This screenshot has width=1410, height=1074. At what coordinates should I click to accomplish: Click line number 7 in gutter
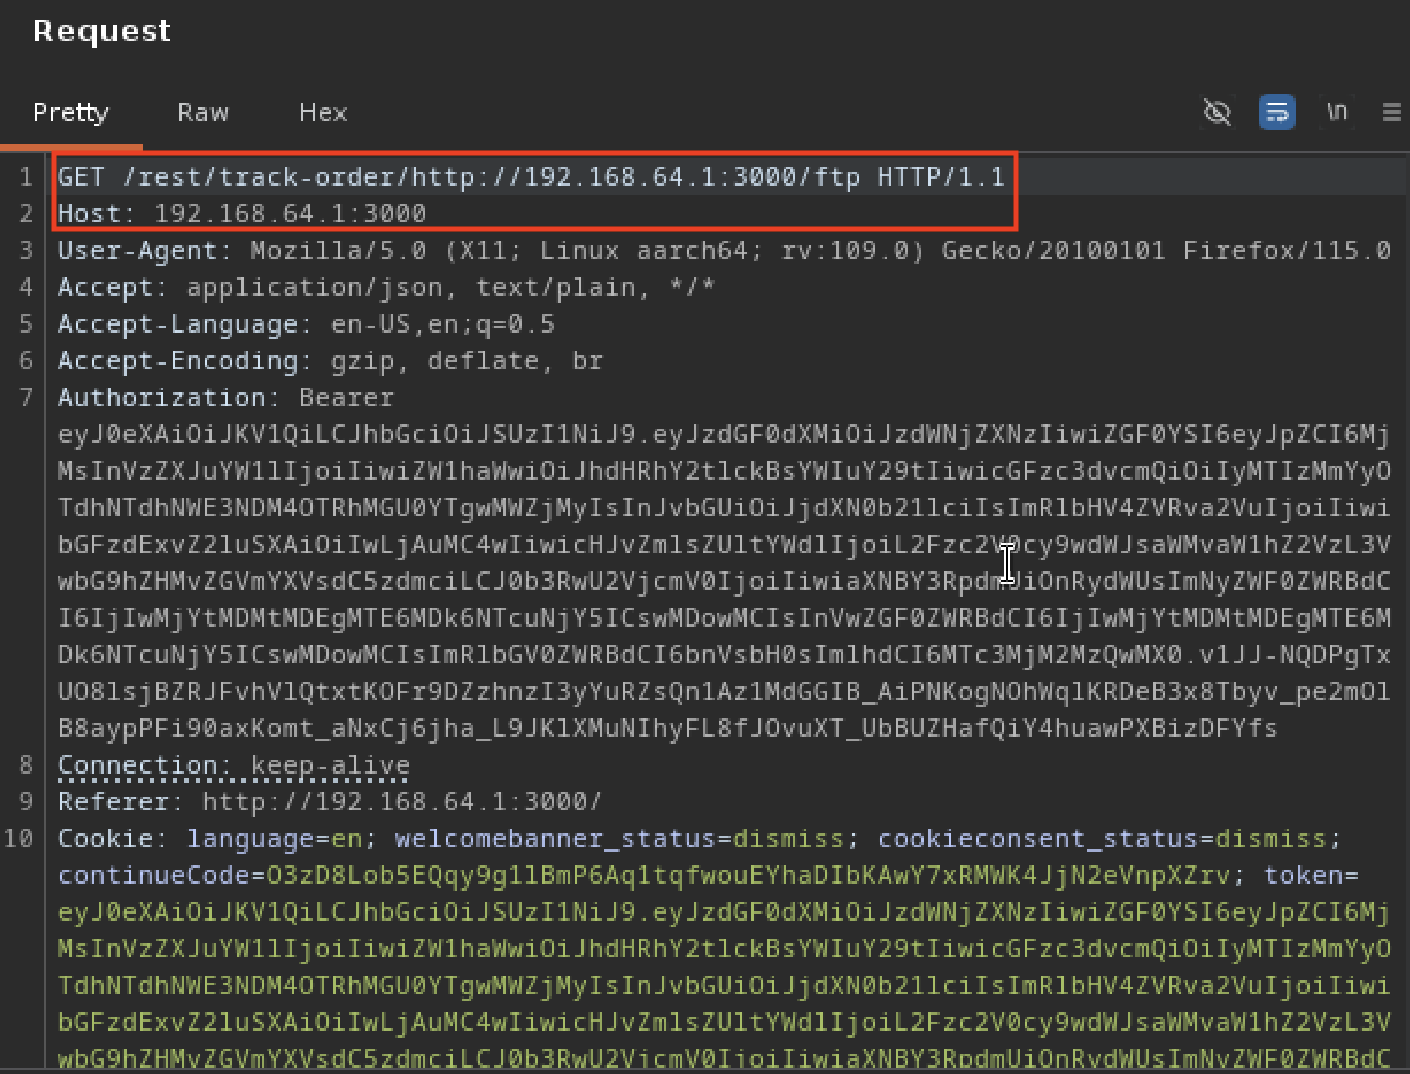pos(26,397)
